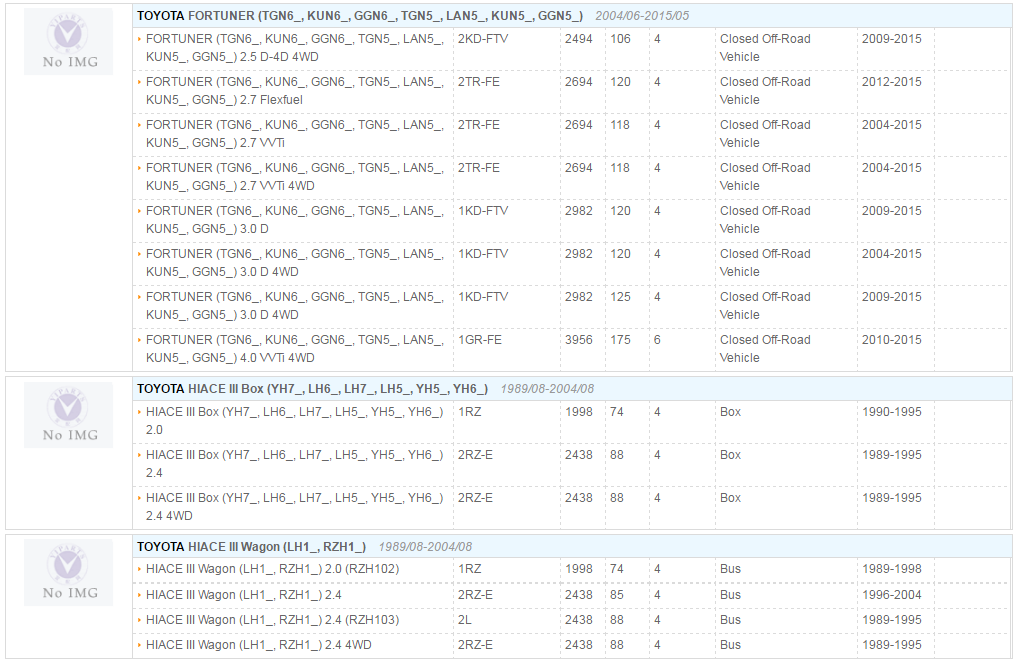Viewport: 1019px width, 662px height.
Task: Open the TOYOTA HIACE III Wagon heading
Action: pos(251,546)
